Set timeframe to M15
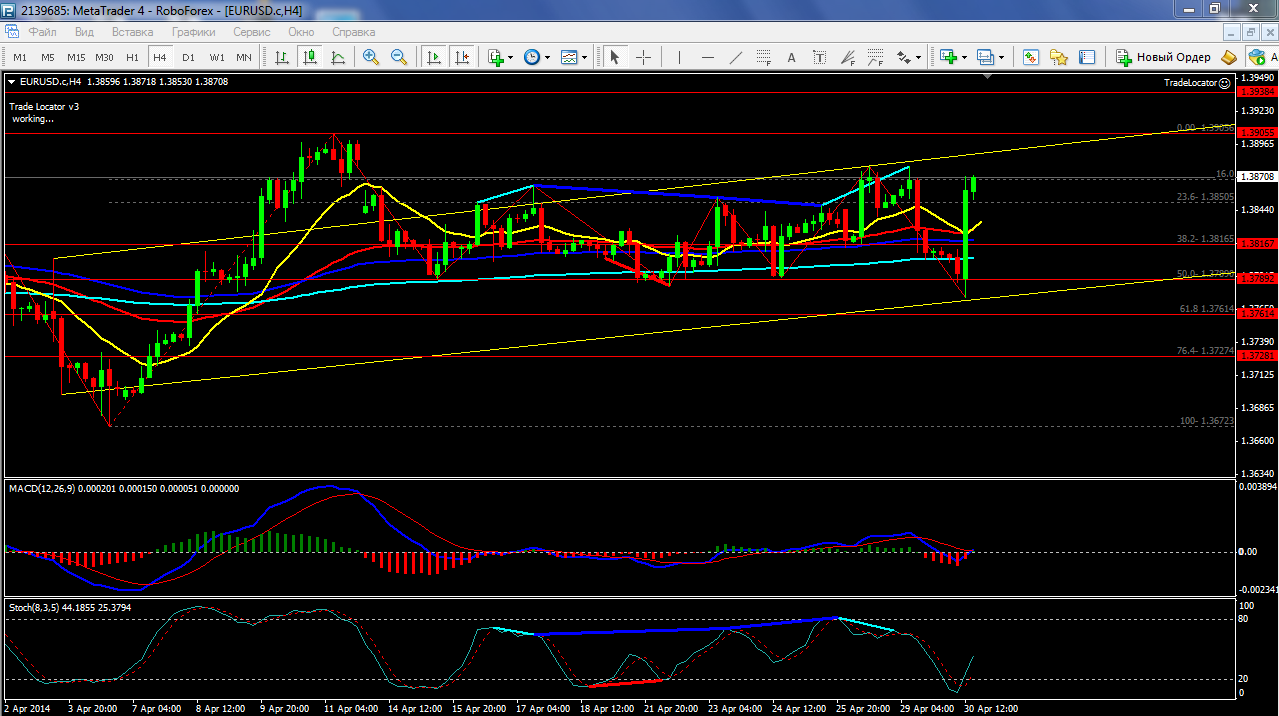Image resolution: width=1279 pixels, height=716 pixels. (76, 57)
